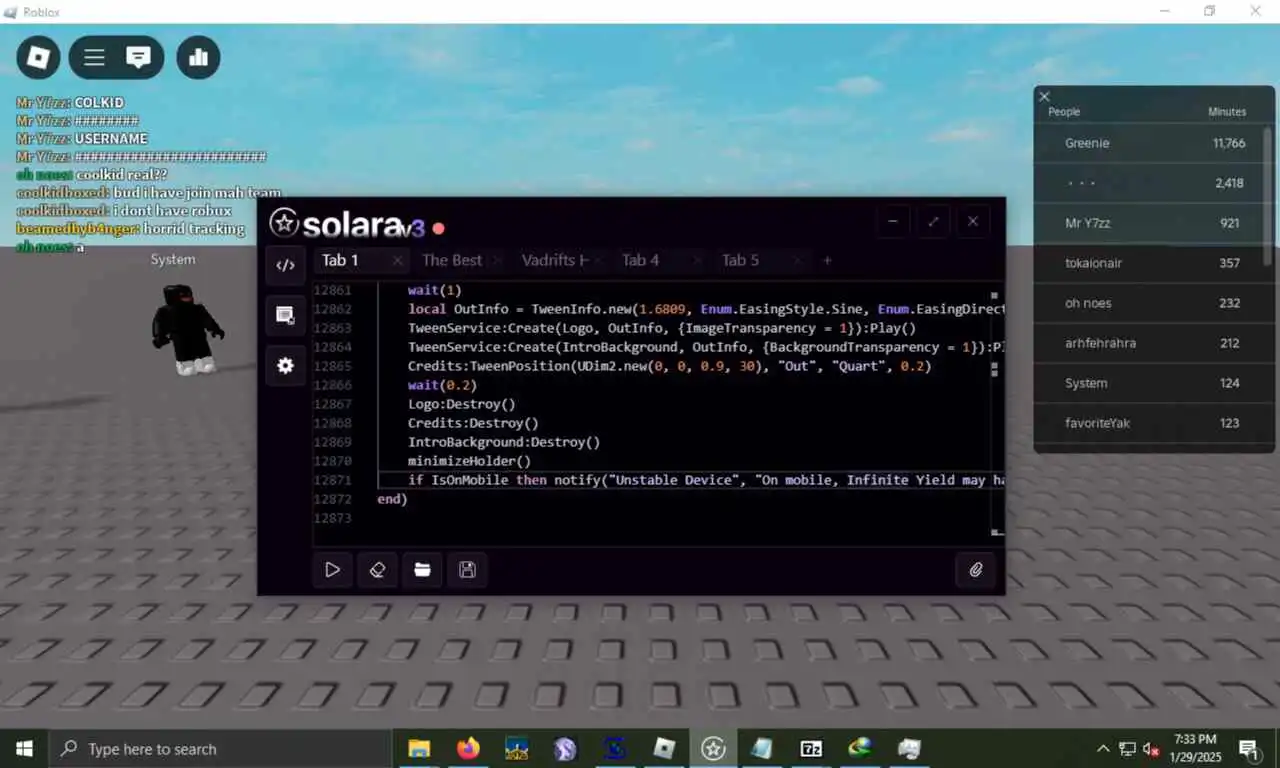Open the Roblox hamburger menu
The image size is (1280, 768).
click(94, 57)
